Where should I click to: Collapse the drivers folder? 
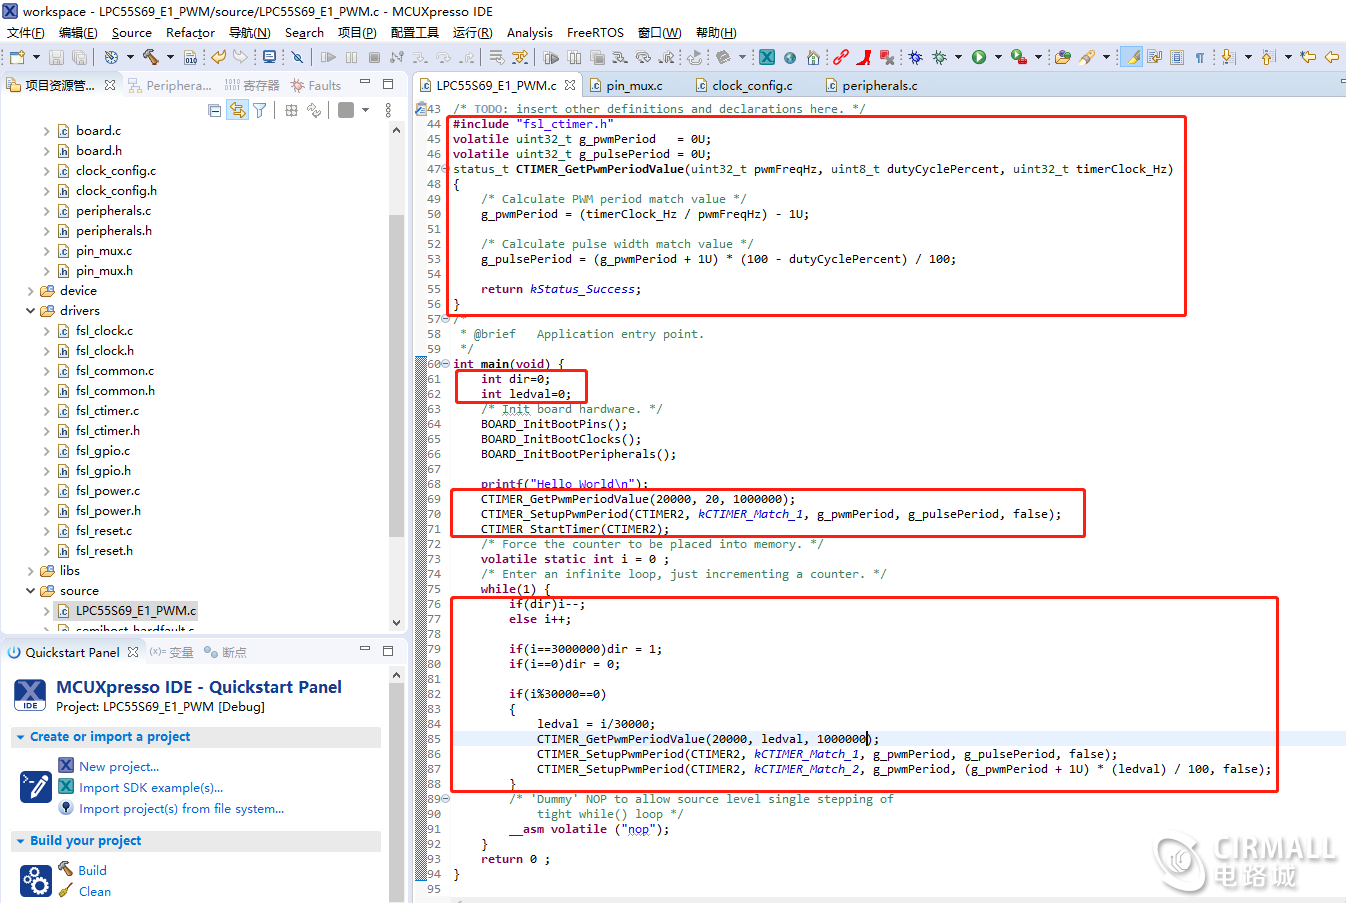click(31, 311)
